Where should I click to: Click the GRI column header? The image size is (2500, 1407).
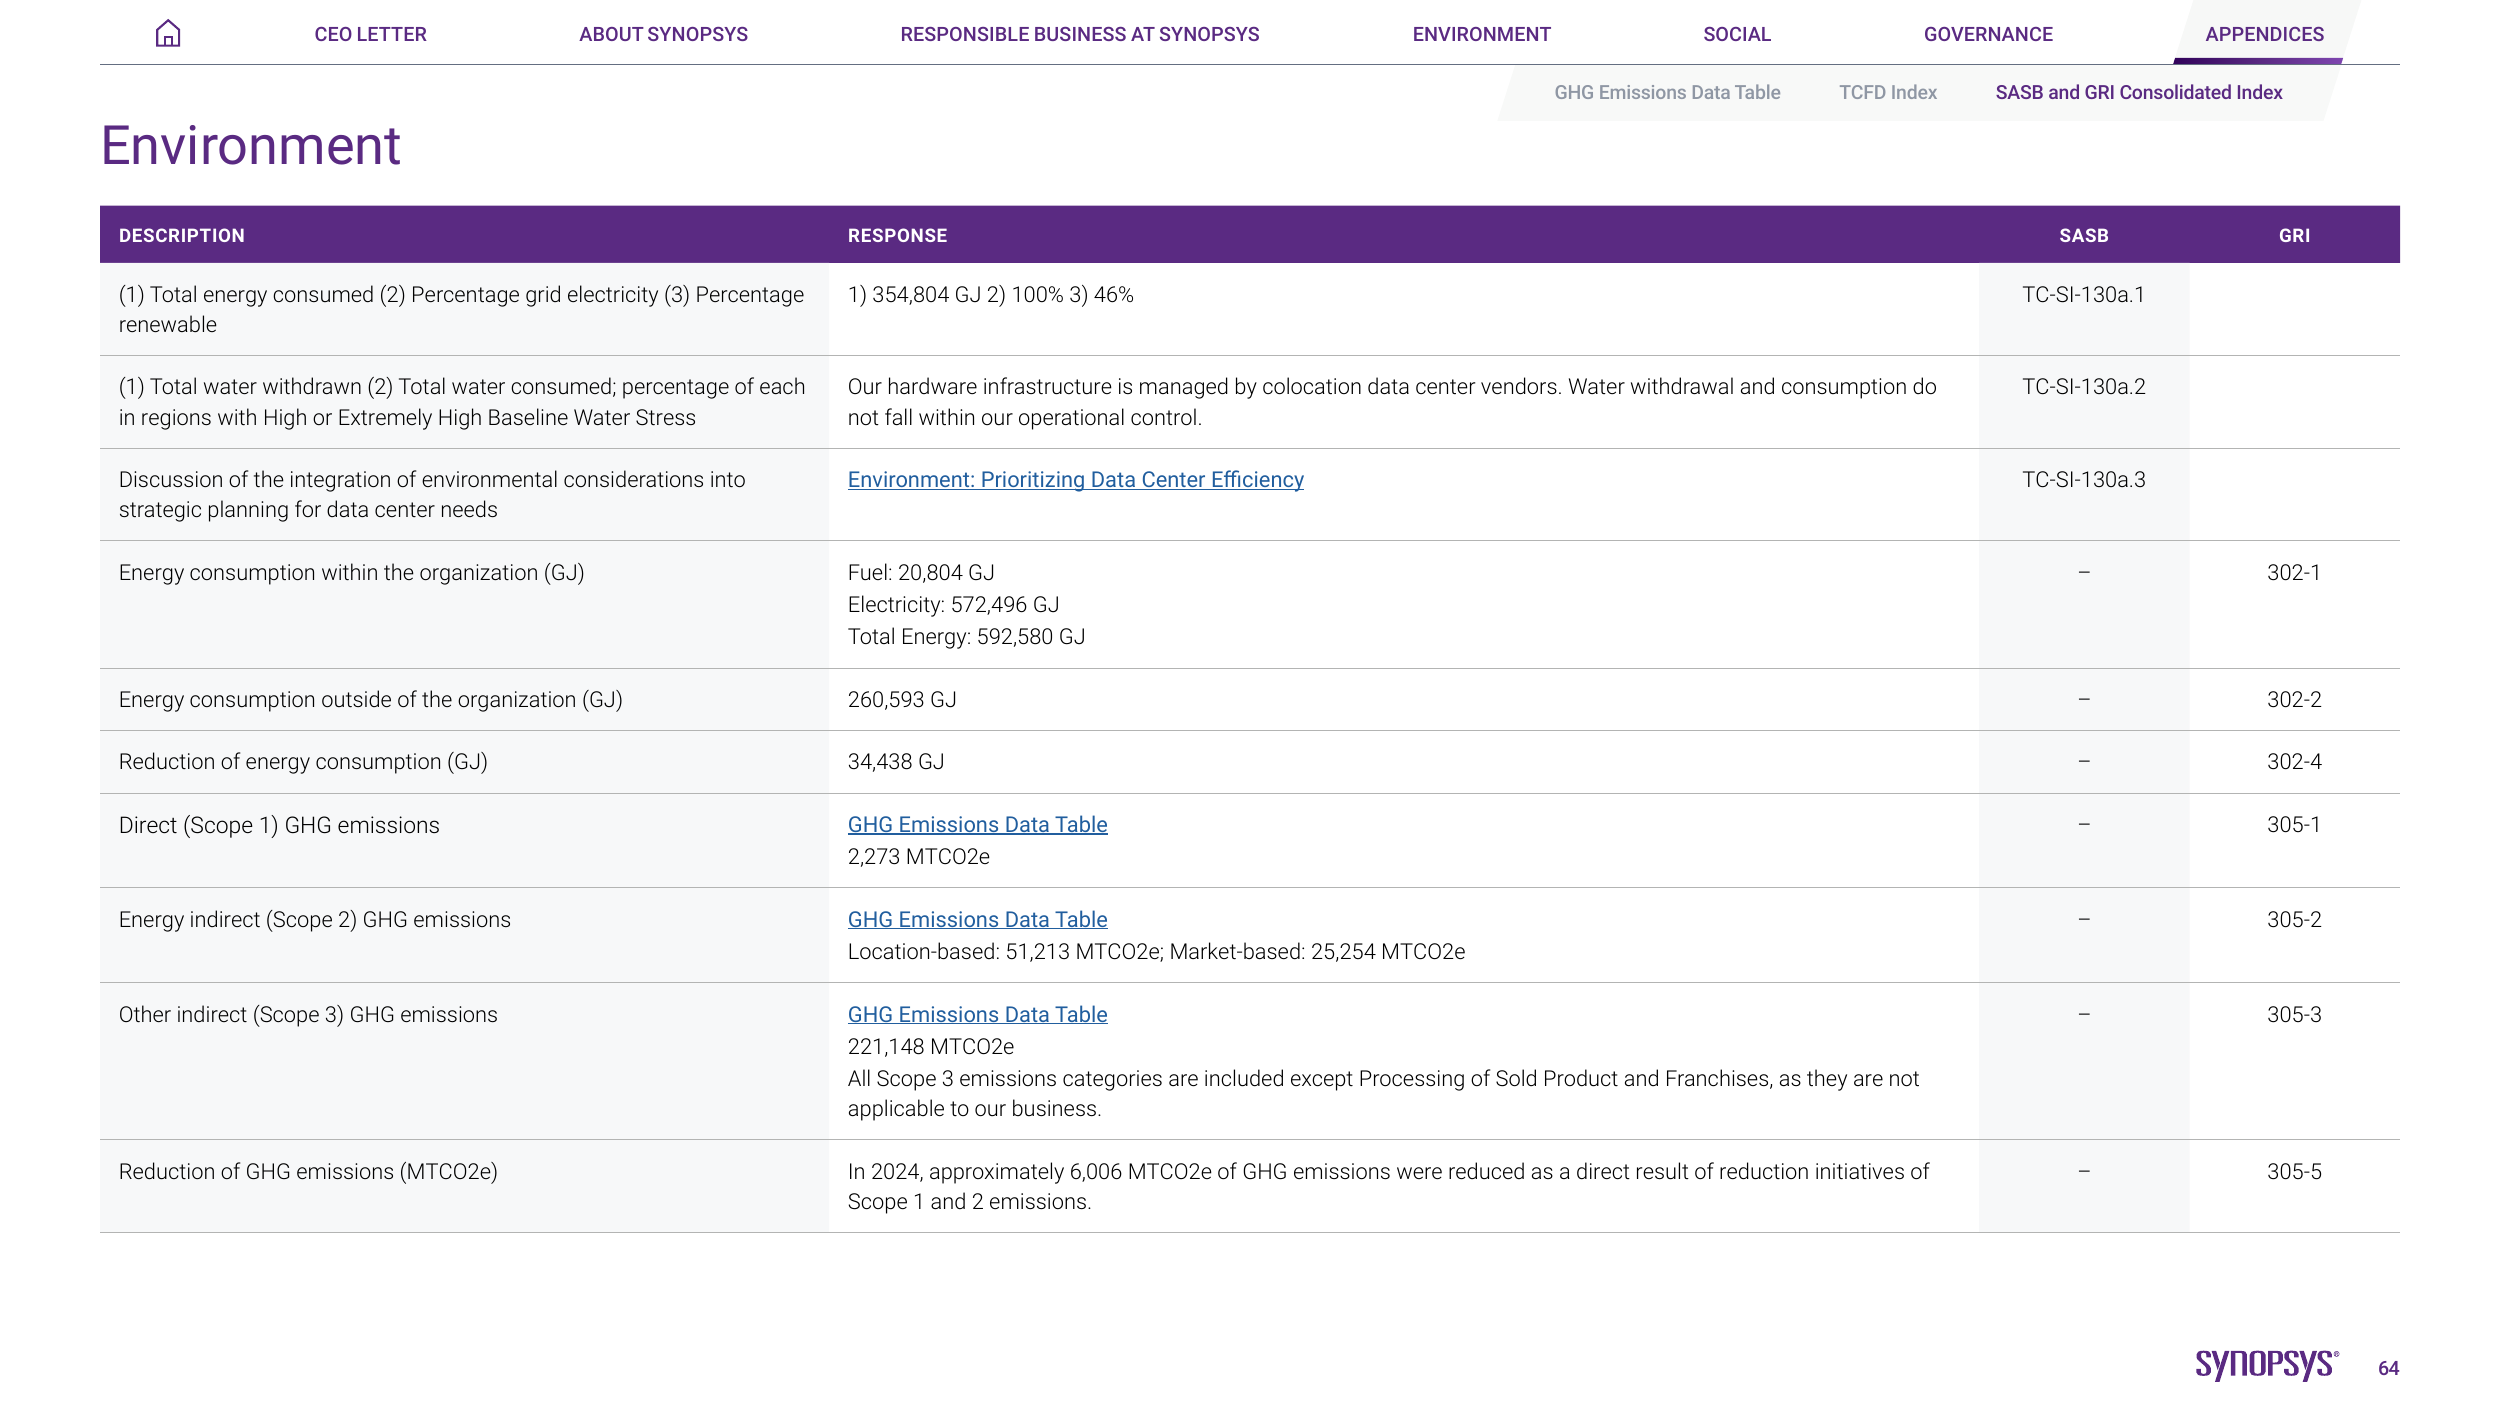(2294, 236)
